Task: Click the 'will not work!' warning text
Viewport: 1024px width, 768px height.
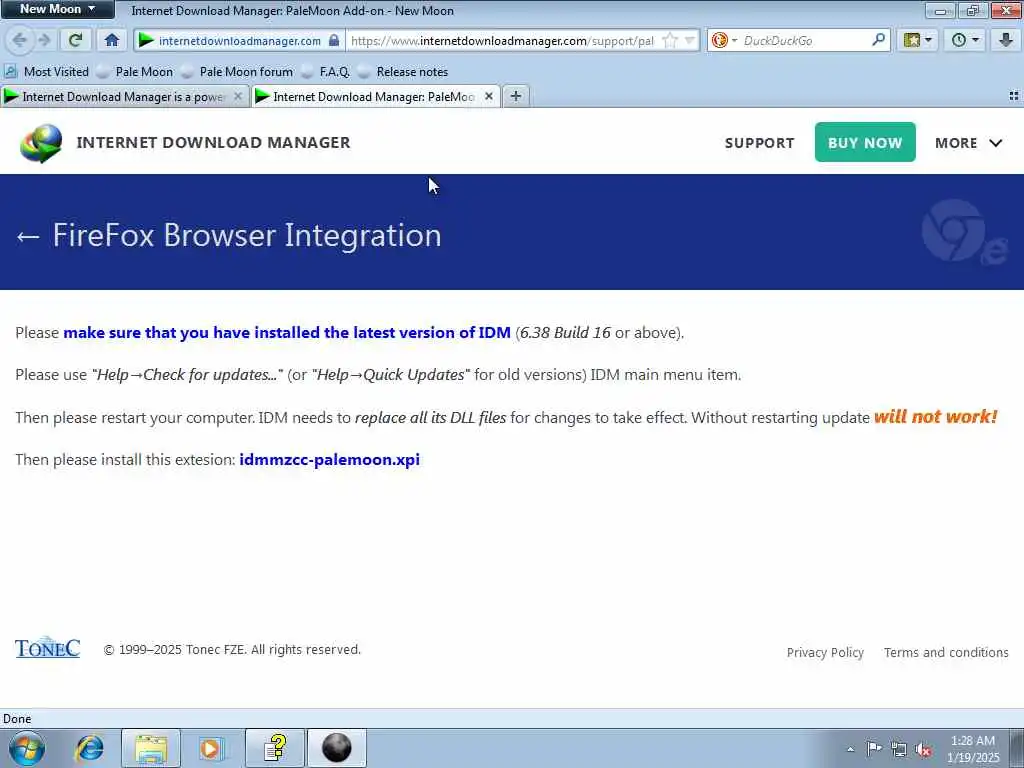Action: coord(935,417)
